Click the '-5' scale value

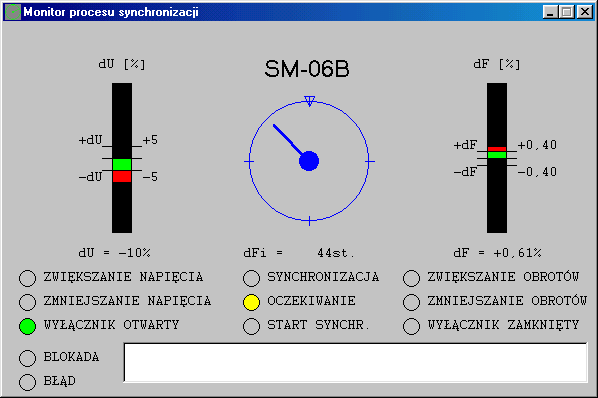(x=150, y=177)
